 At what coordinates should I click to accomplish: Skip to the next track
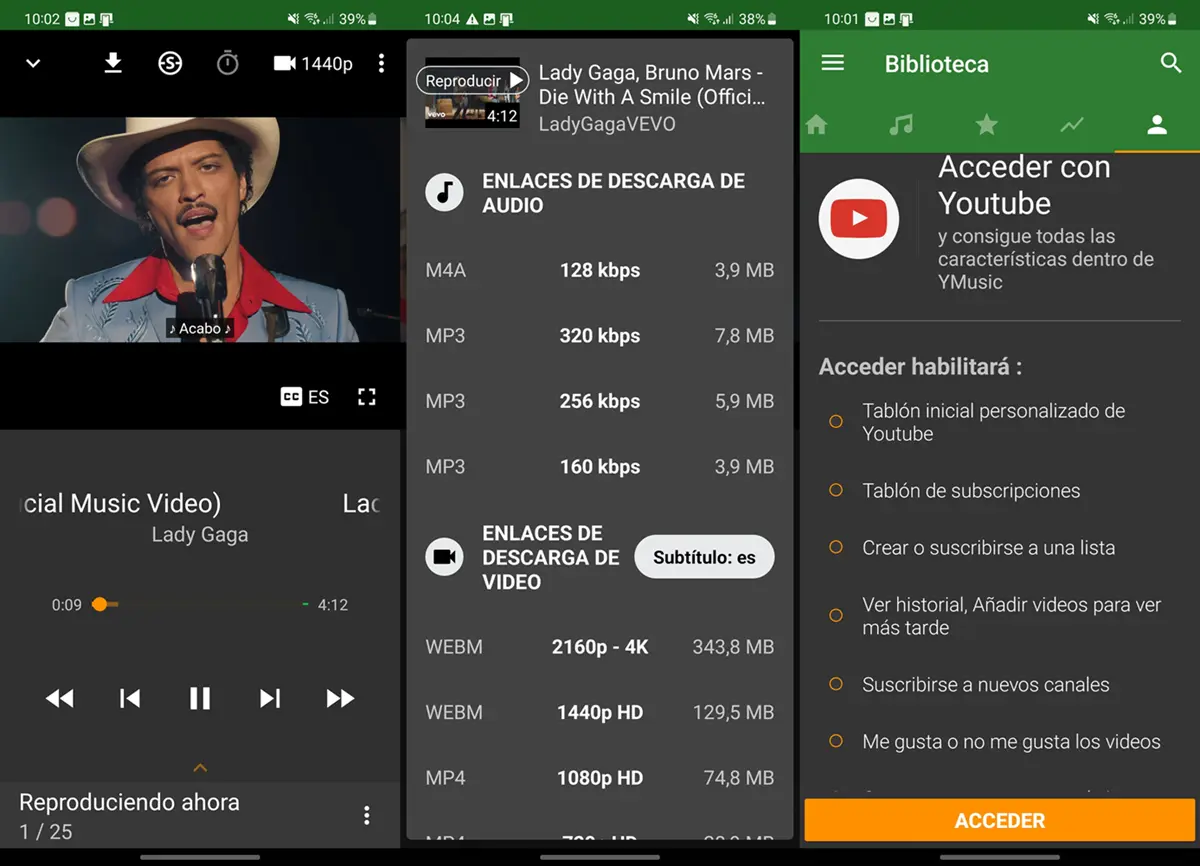point(270,698)
